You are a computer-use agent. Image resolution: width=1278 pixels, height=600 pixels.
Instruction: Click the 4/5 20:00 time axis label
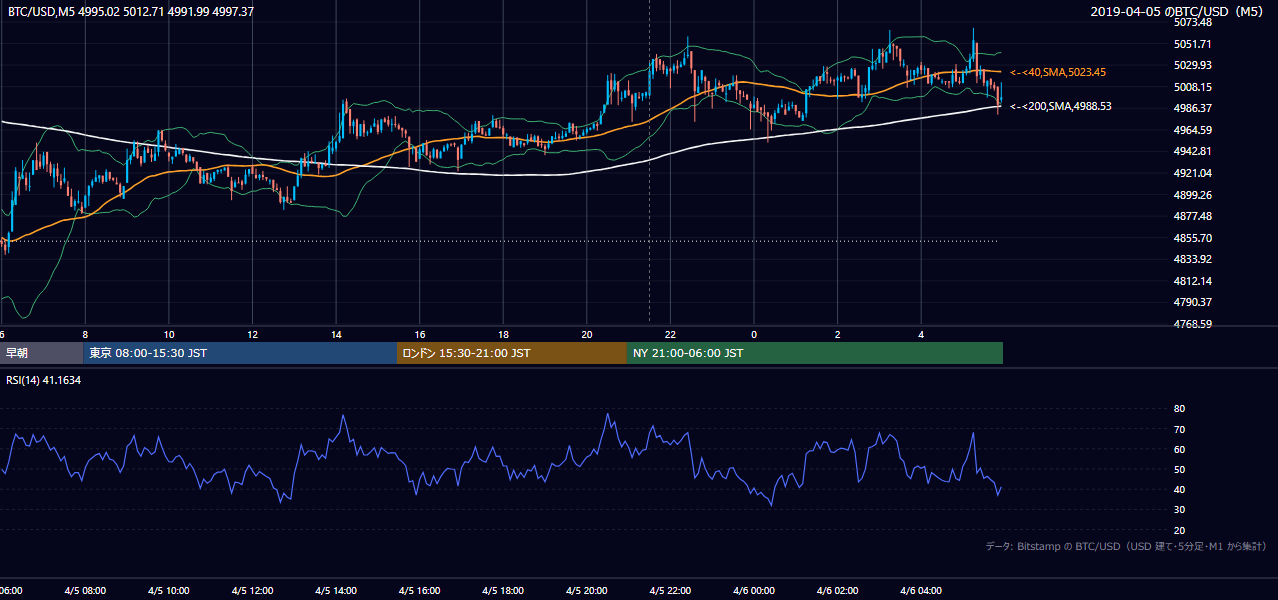tap(587, 591)
